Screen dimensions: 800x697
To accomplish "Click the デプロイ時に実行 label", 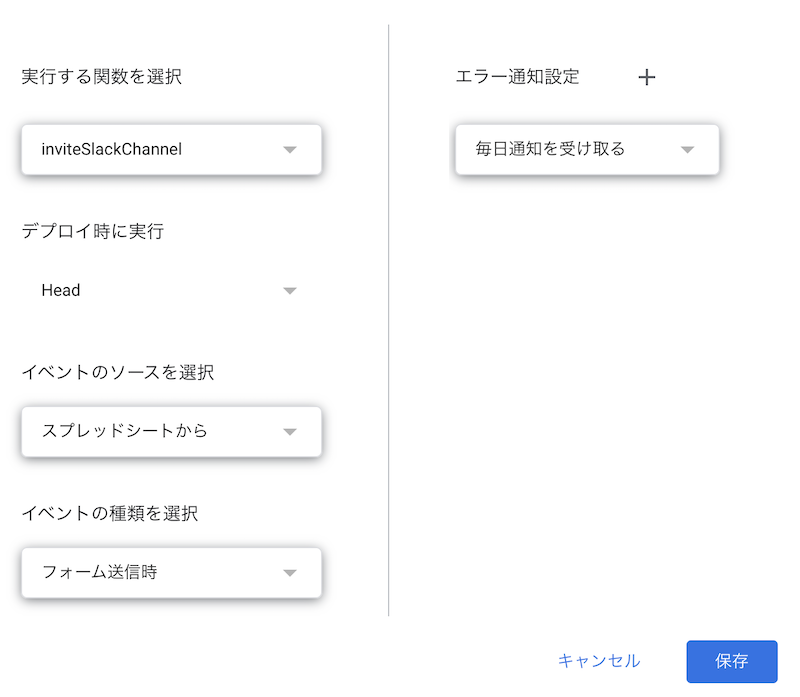I will click(93, 231).
